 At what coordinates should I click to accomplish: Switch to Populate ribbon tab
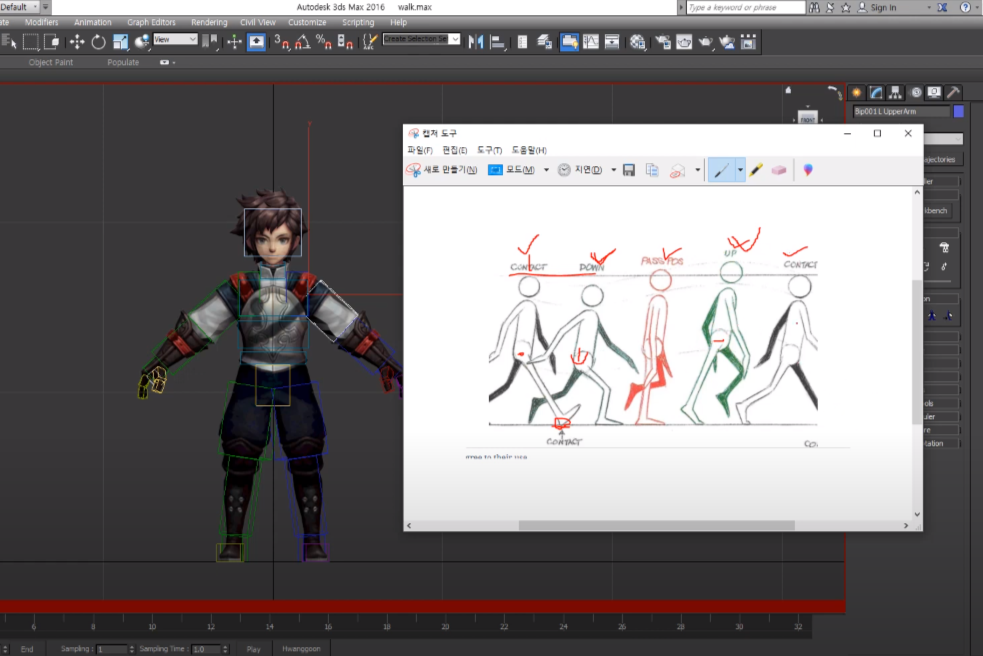point(123,62)
